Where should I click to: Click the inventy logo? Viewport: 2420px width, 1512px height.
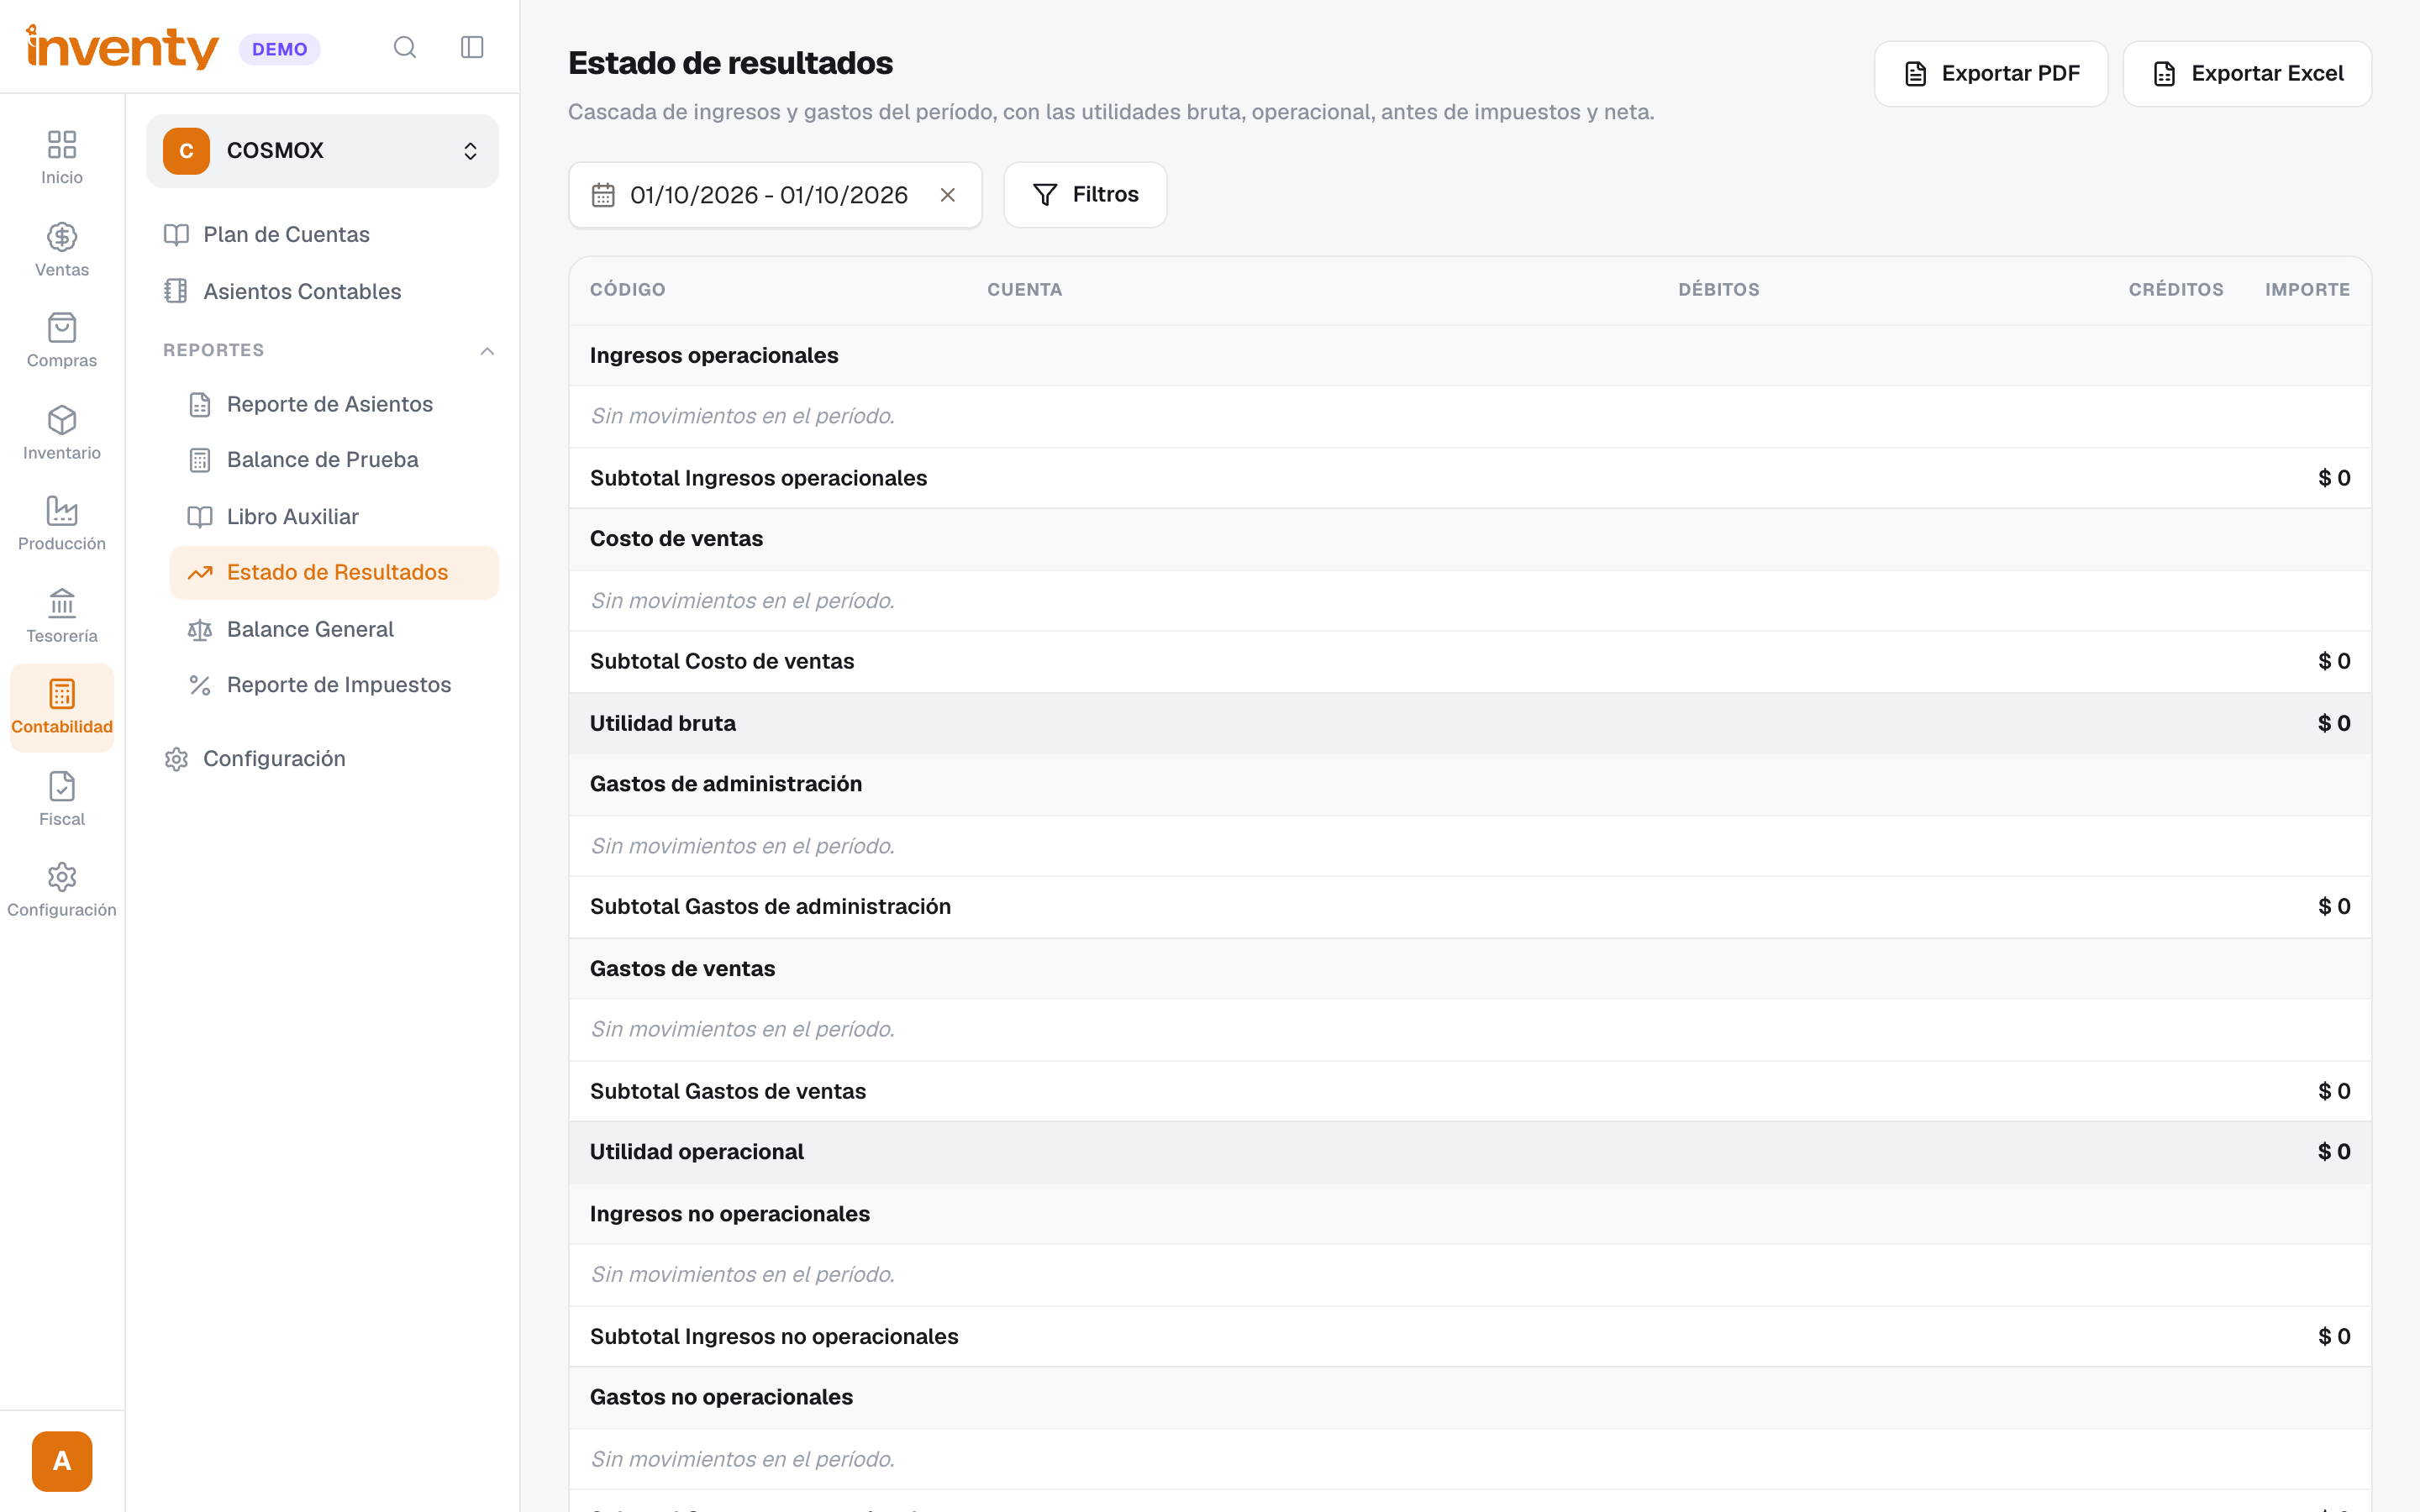pyautogui.click(x=122, y=47)
